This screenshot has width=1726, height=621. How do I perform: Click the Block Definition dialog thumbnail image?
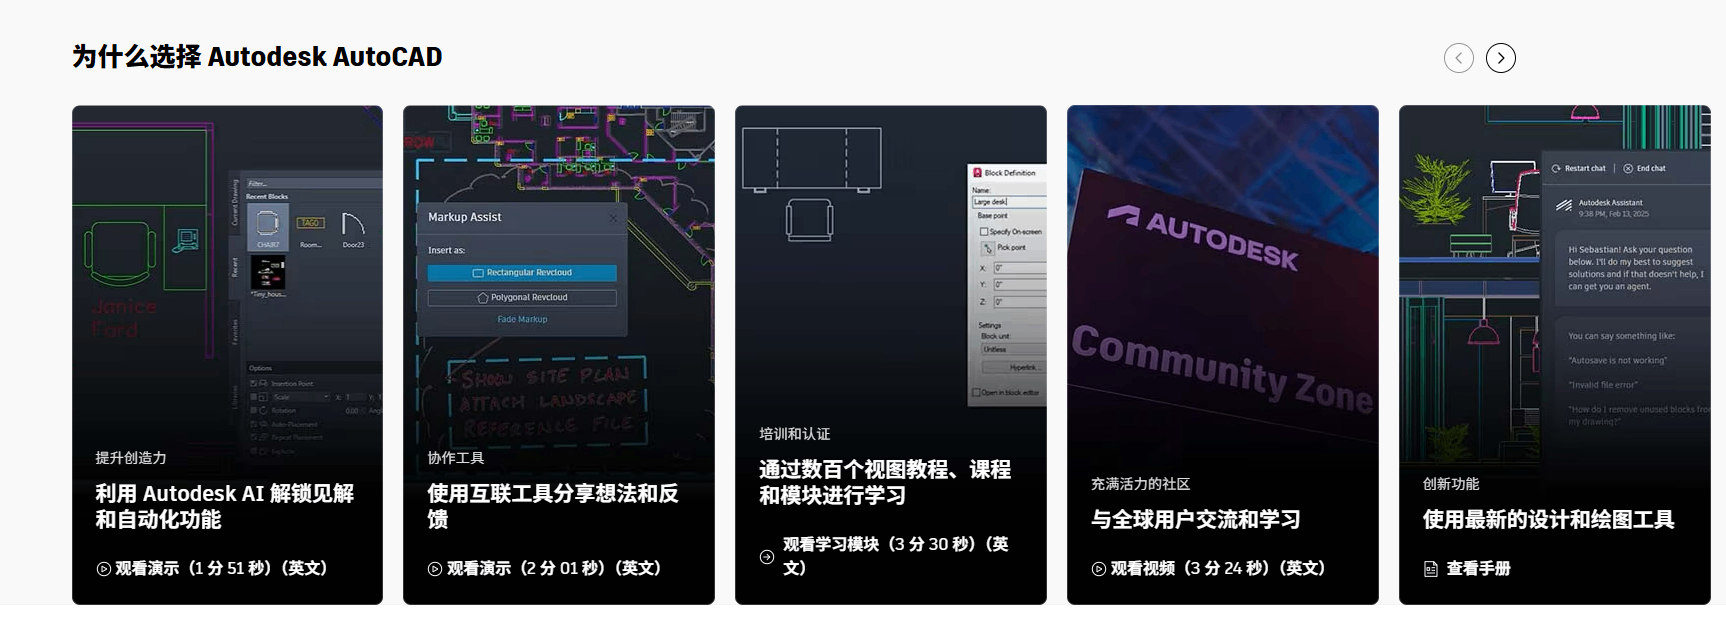tap(891, 260)
